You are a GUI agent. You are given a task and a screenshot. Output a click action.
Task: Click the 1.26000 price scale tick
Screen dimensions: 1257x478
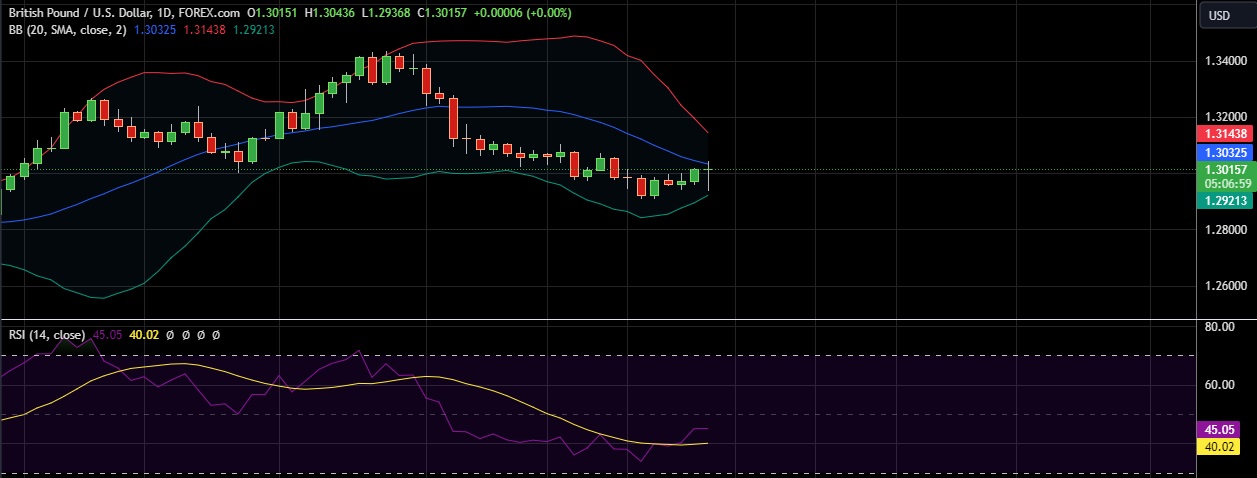click(x=1224, y=286)
